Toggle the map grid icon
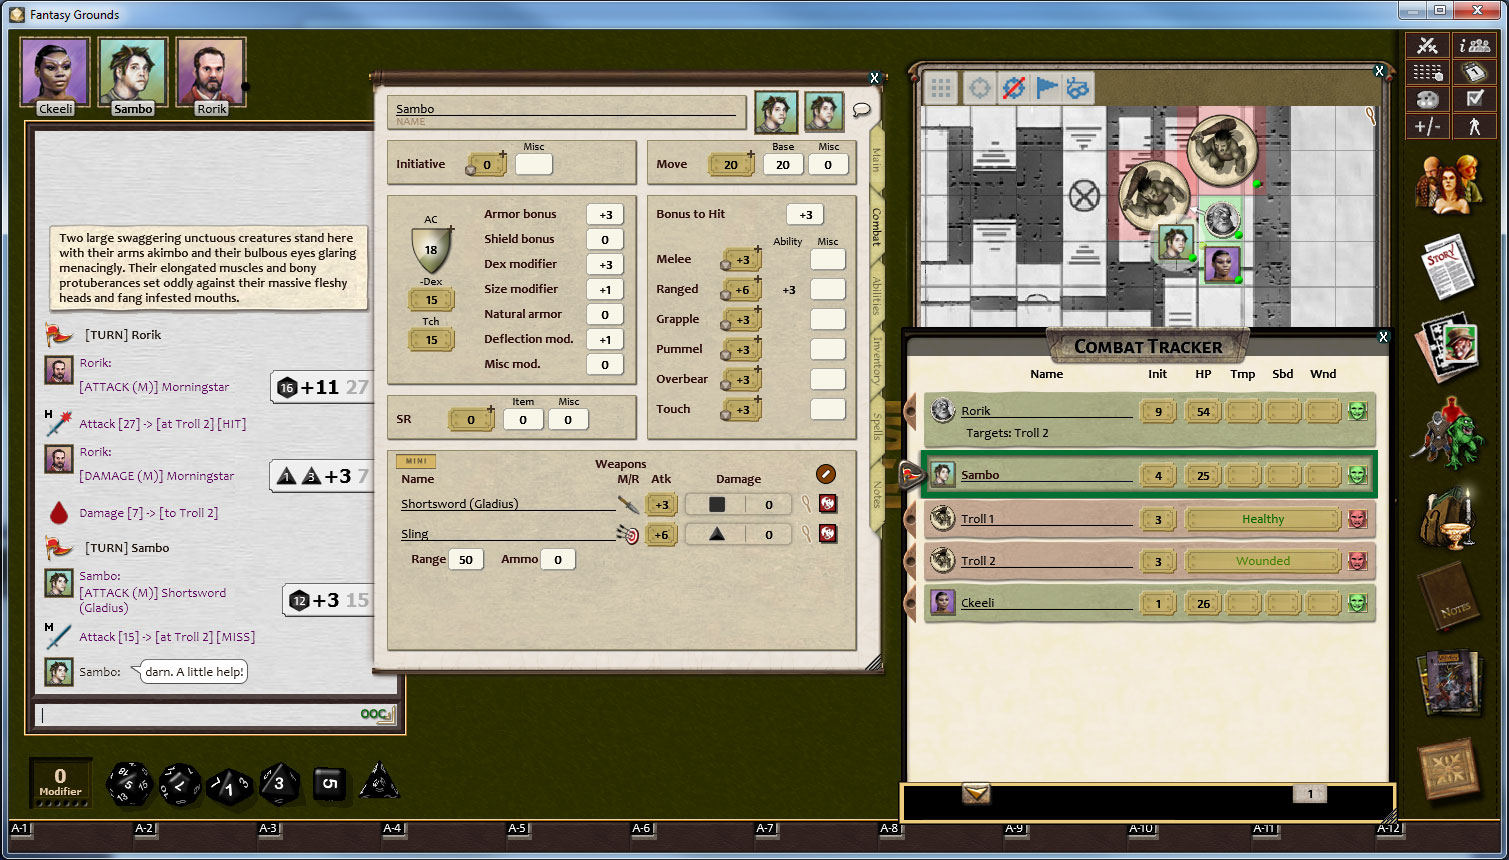 (940, 88)
